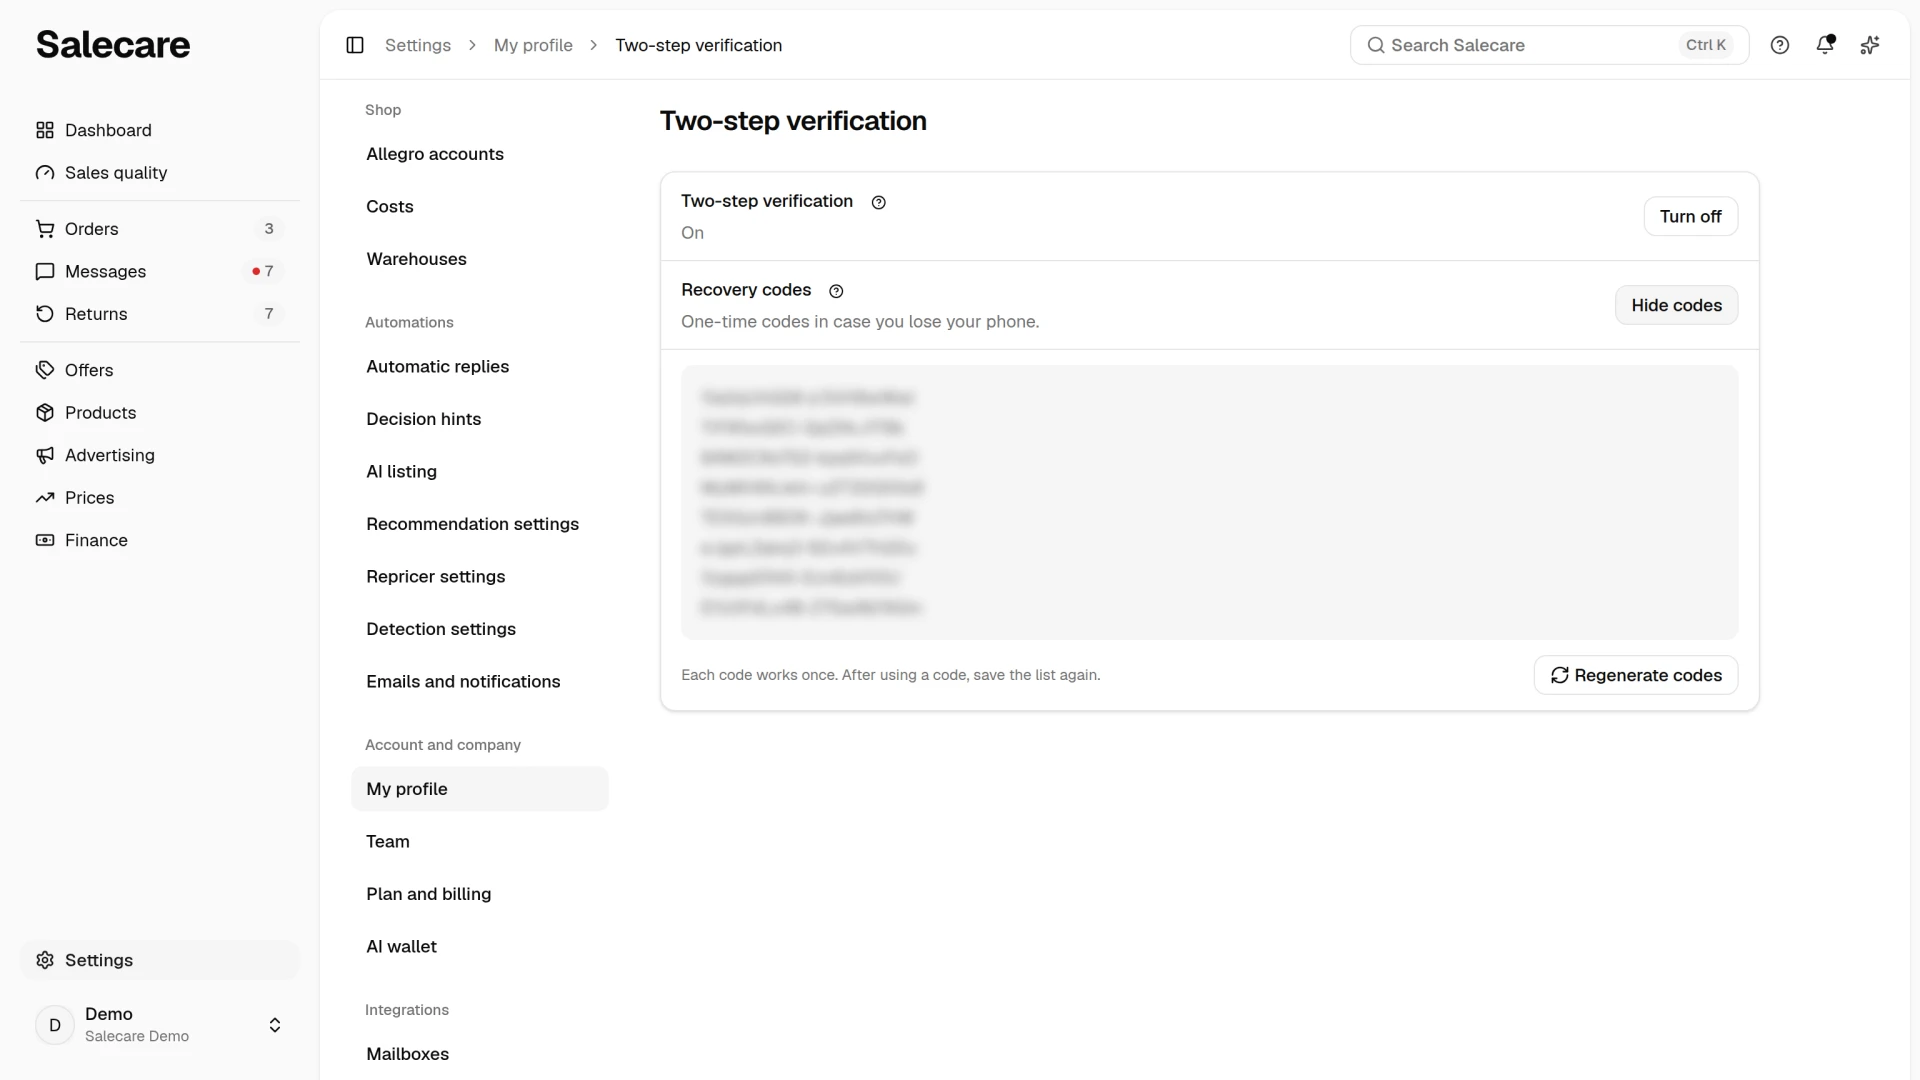Screen dimensions: 1920x1080
Task: Select Team settings
Action: coord(480,842)
